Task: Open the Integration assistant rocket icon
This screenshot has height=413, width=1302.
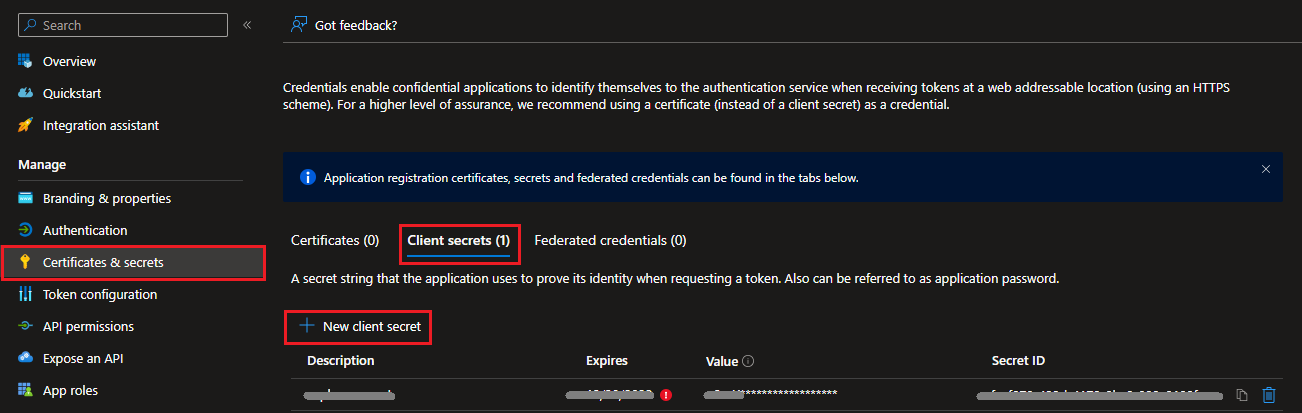Action: [x=26, y=125]
